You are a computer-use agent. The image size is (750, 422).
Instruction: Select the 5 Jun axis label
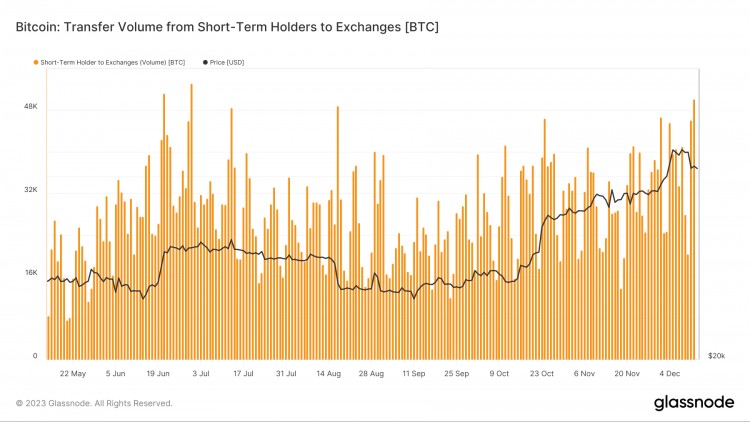coord(115,374)
